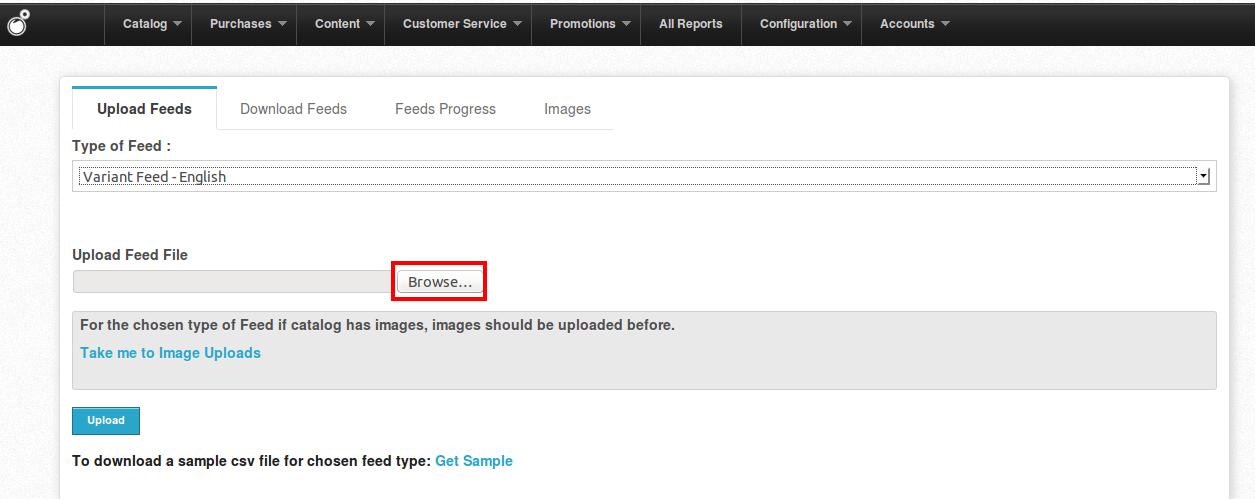Go to All Reports
The image size is (1255, 499).
pyautogui.click(x=690, y=24)
